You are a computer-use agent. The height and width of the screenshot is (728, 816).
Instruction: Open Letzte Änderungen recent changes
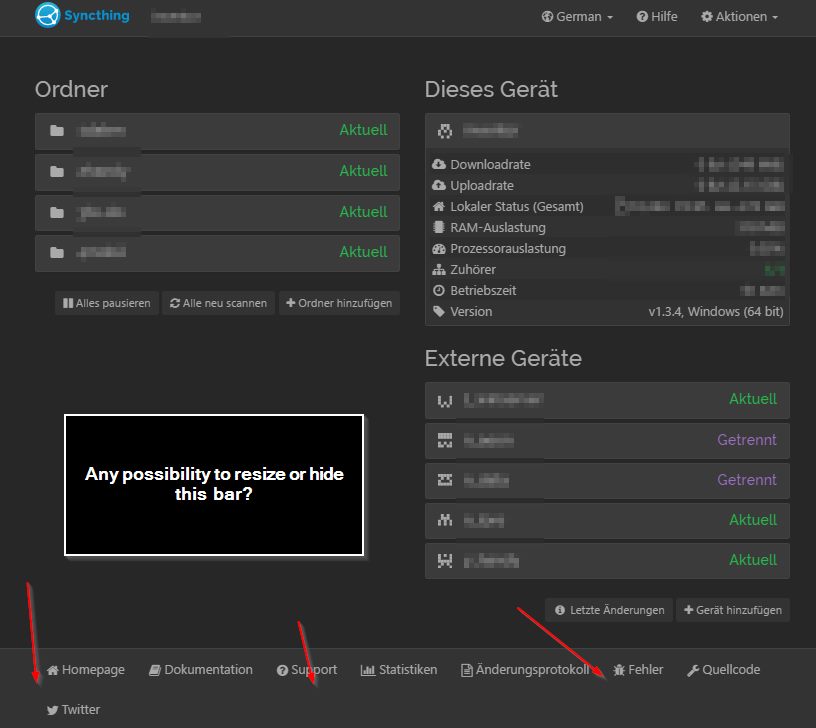(x=608, y=610)
